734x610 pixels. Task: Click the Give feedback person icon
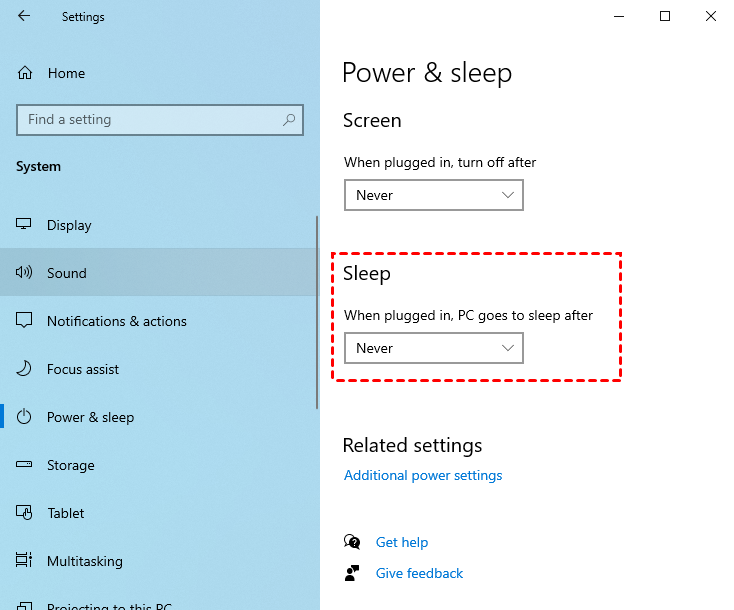[352, 573]
